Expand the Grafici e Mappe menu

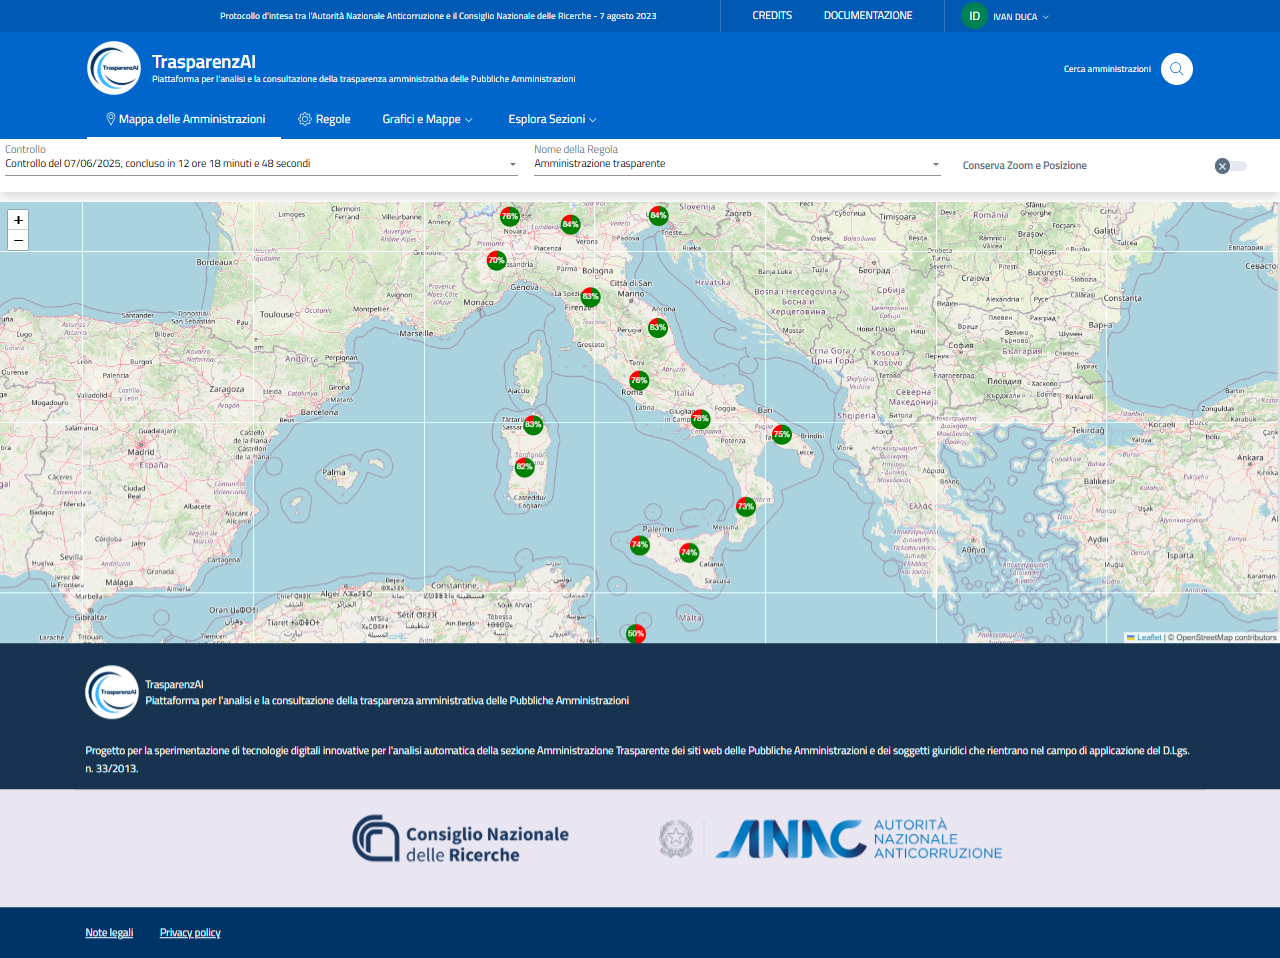(427, 119)
